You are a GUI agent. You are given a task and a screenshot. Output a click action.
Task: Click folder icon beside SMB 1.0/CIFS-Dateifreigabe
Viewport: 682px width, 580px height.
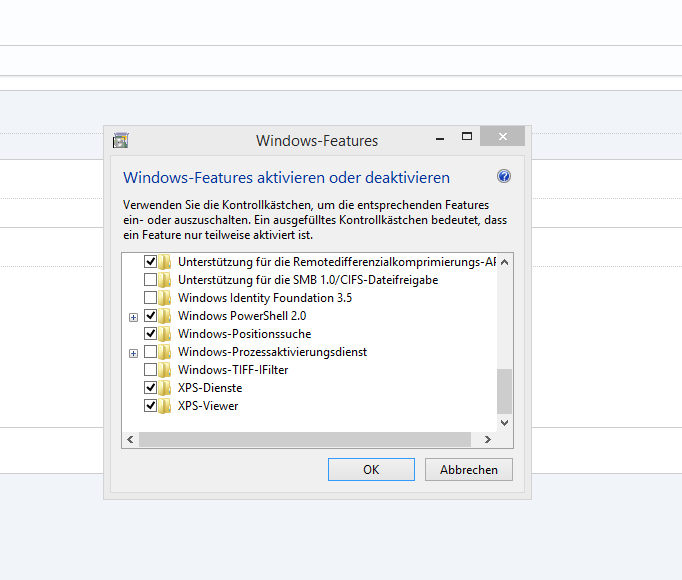[x=164, y=280]
